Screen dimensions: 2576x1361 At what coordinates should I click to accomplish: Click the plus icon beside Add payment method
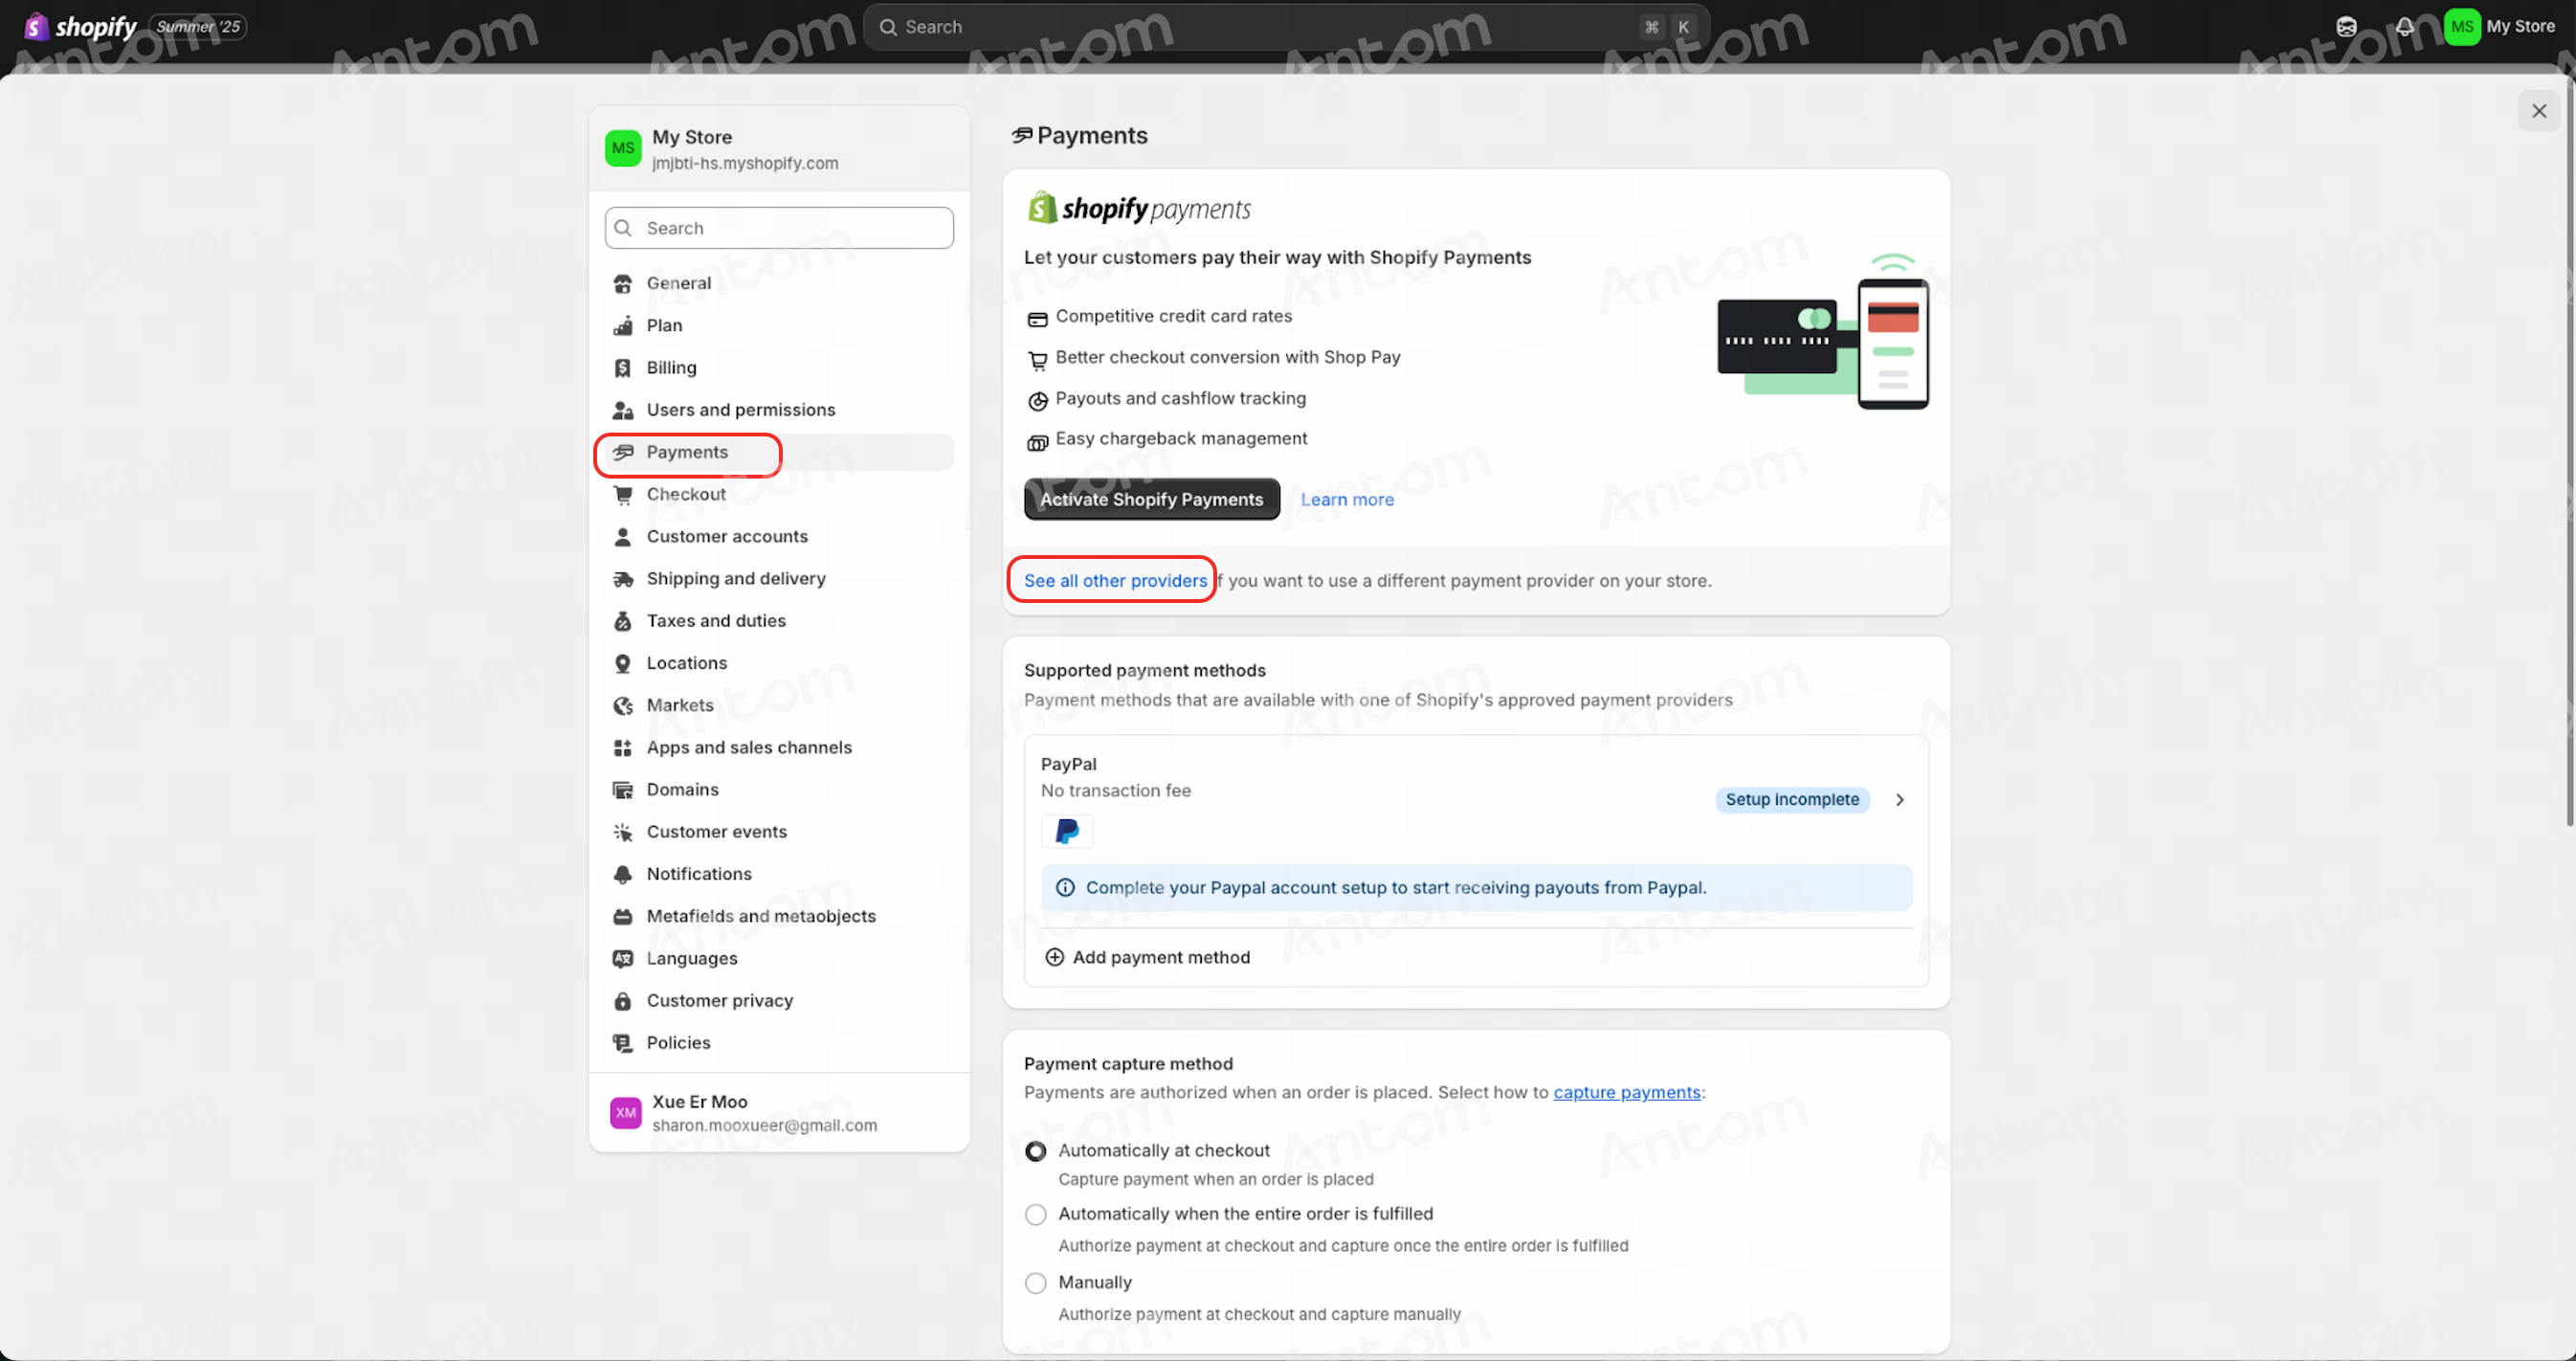pyautogui.click(x=1054, y=957)
